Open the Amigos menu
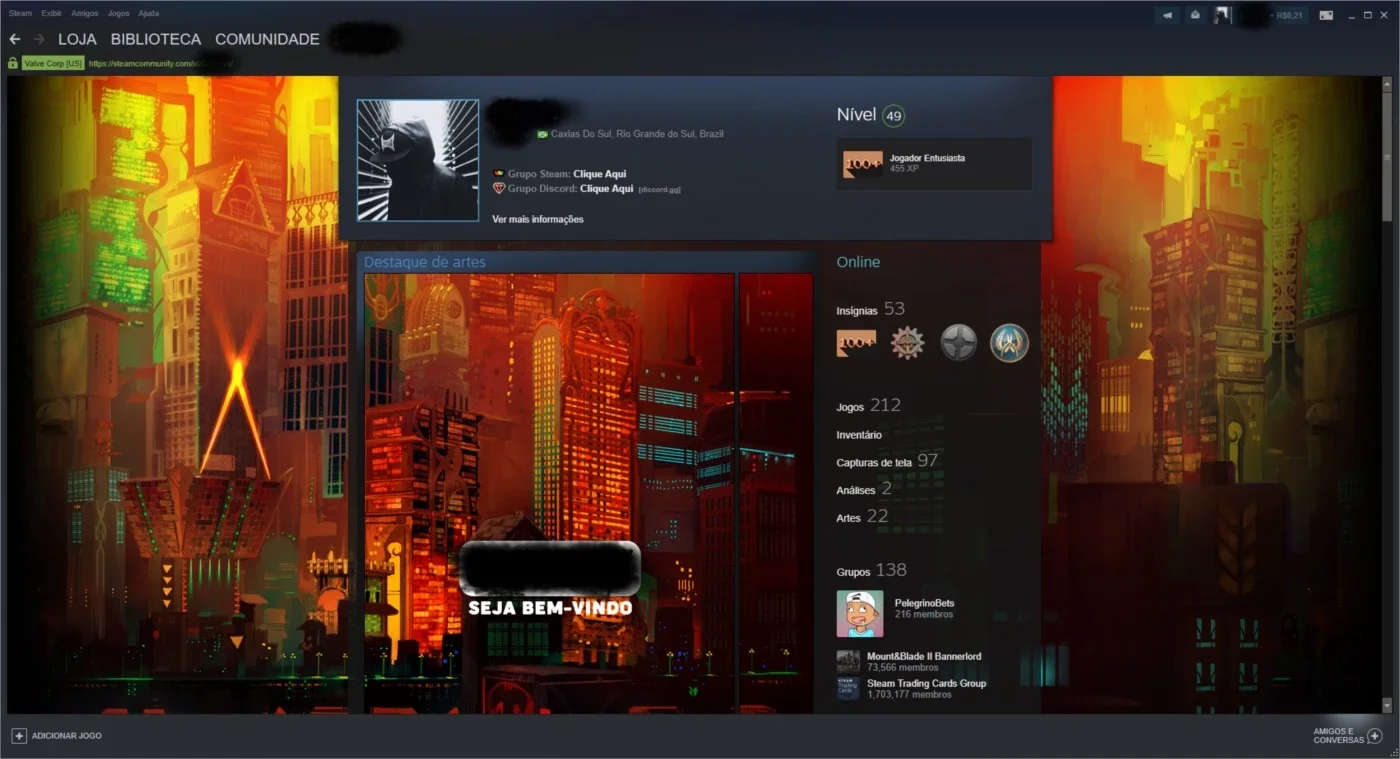The image size is (1400, 759). 85,14
